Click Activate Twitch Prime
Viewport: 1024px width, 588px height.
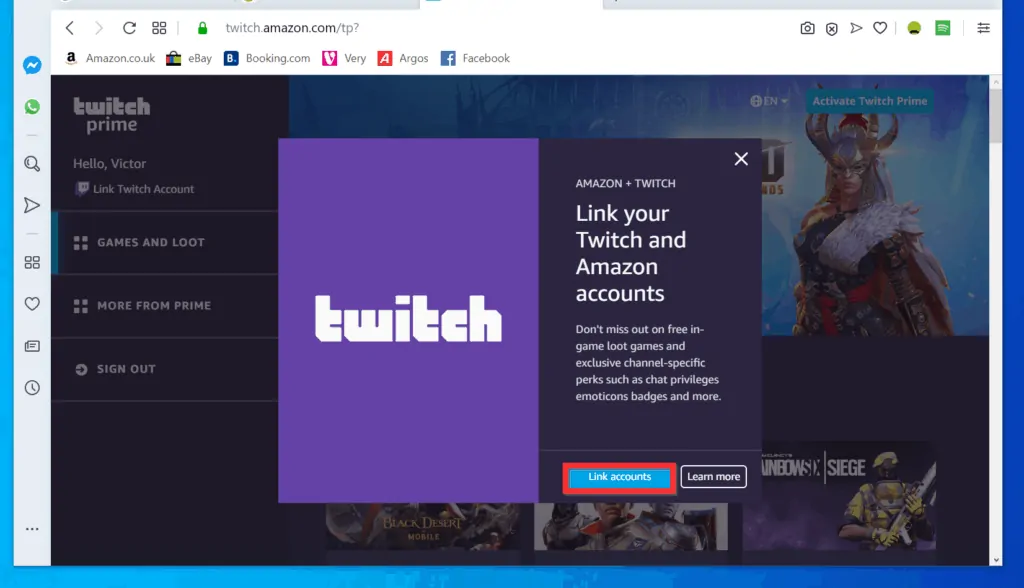[869, 101]
